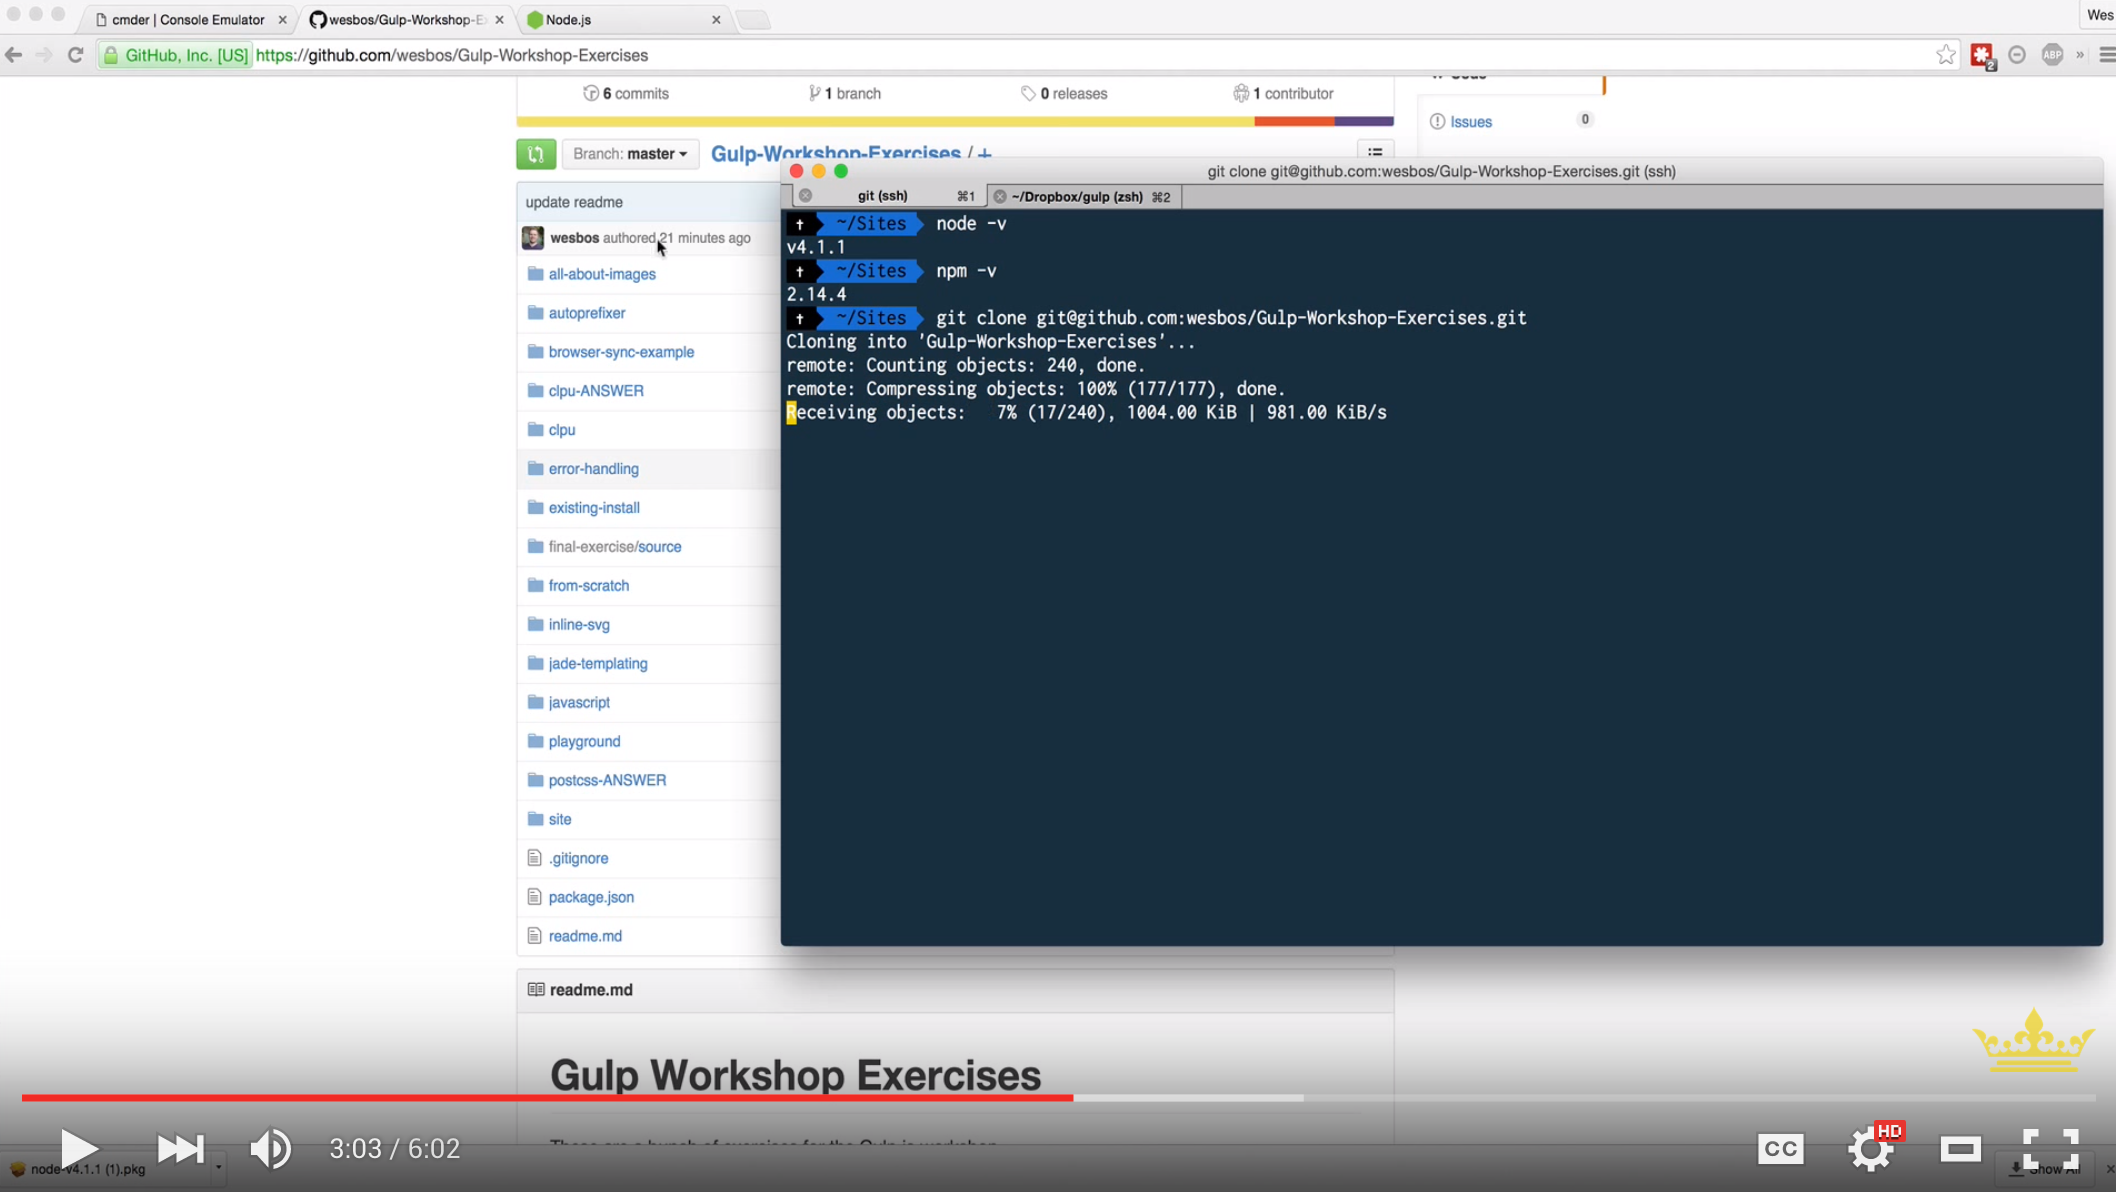View 0 releases
Screen dimensions: 2116x1192
point(1064,93)
